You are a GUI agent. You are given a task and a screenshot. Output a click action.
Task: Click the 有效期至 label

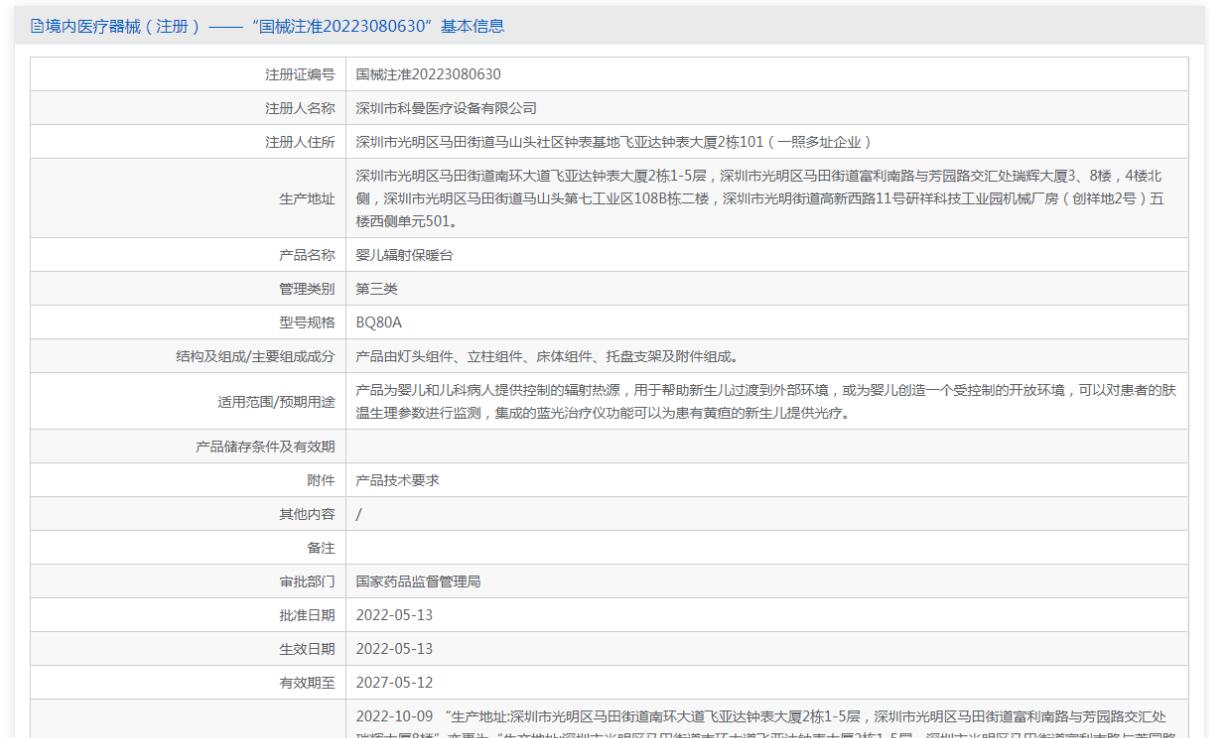[x=308, y=684]
